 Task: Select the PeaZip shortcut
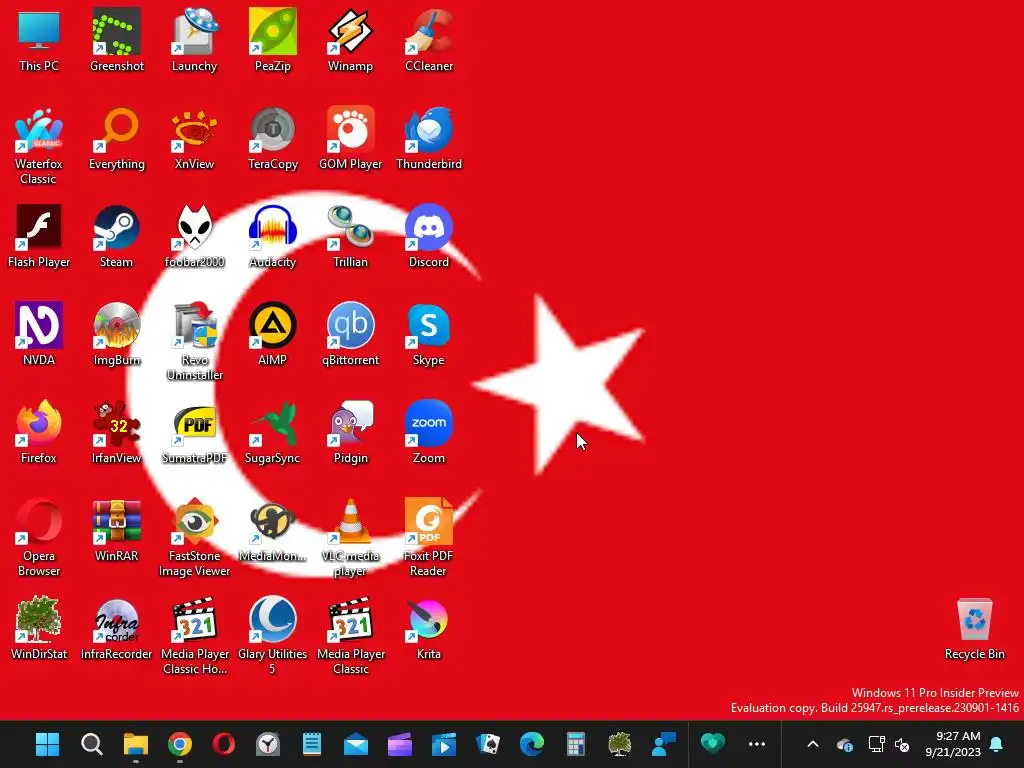(272, 40)
